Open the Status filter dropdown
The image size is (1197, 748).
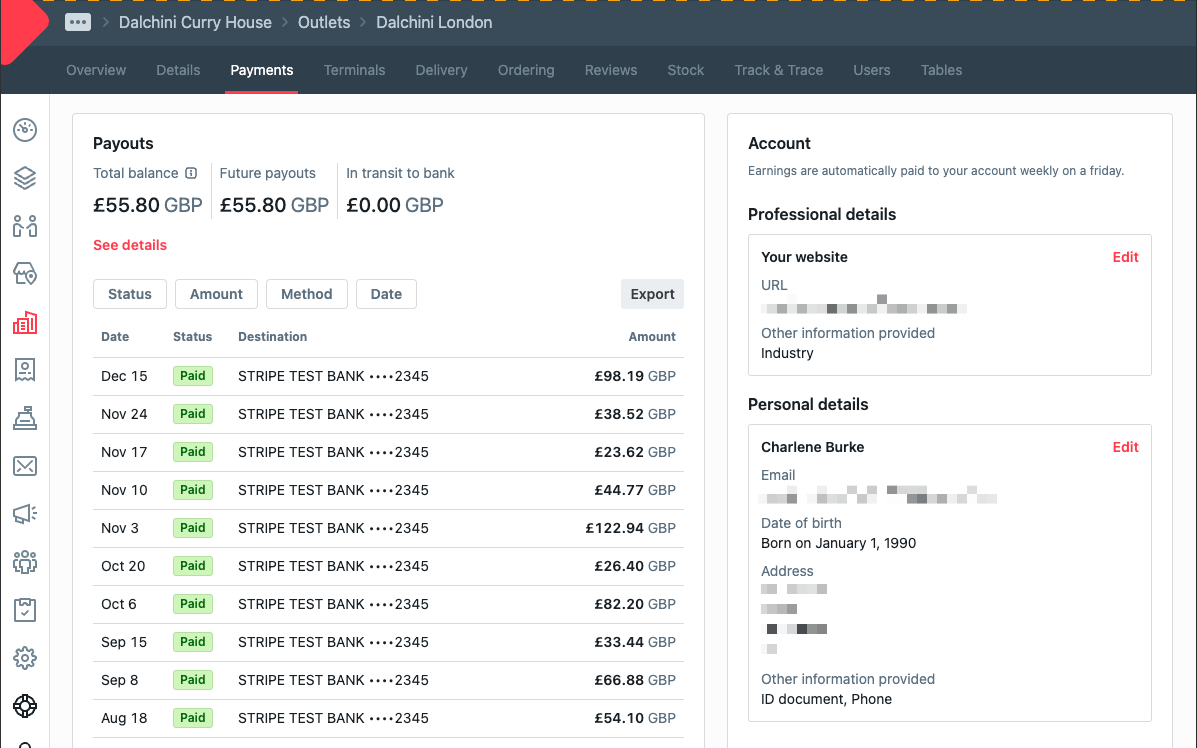point(130,294)
